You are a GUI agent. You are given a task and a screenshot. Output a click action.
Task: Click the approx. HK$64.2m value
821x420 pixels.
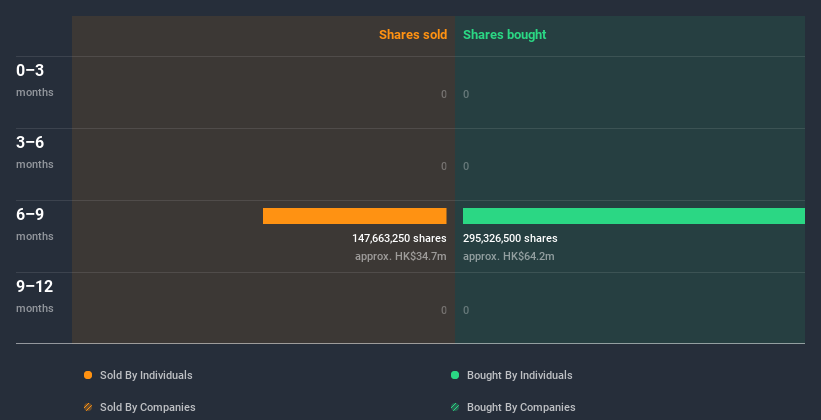(508, 257)
